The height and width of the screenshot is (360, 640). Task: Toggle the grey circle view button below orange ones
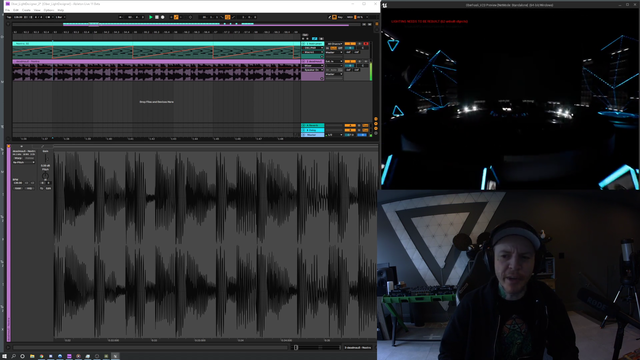click(376, 133)
